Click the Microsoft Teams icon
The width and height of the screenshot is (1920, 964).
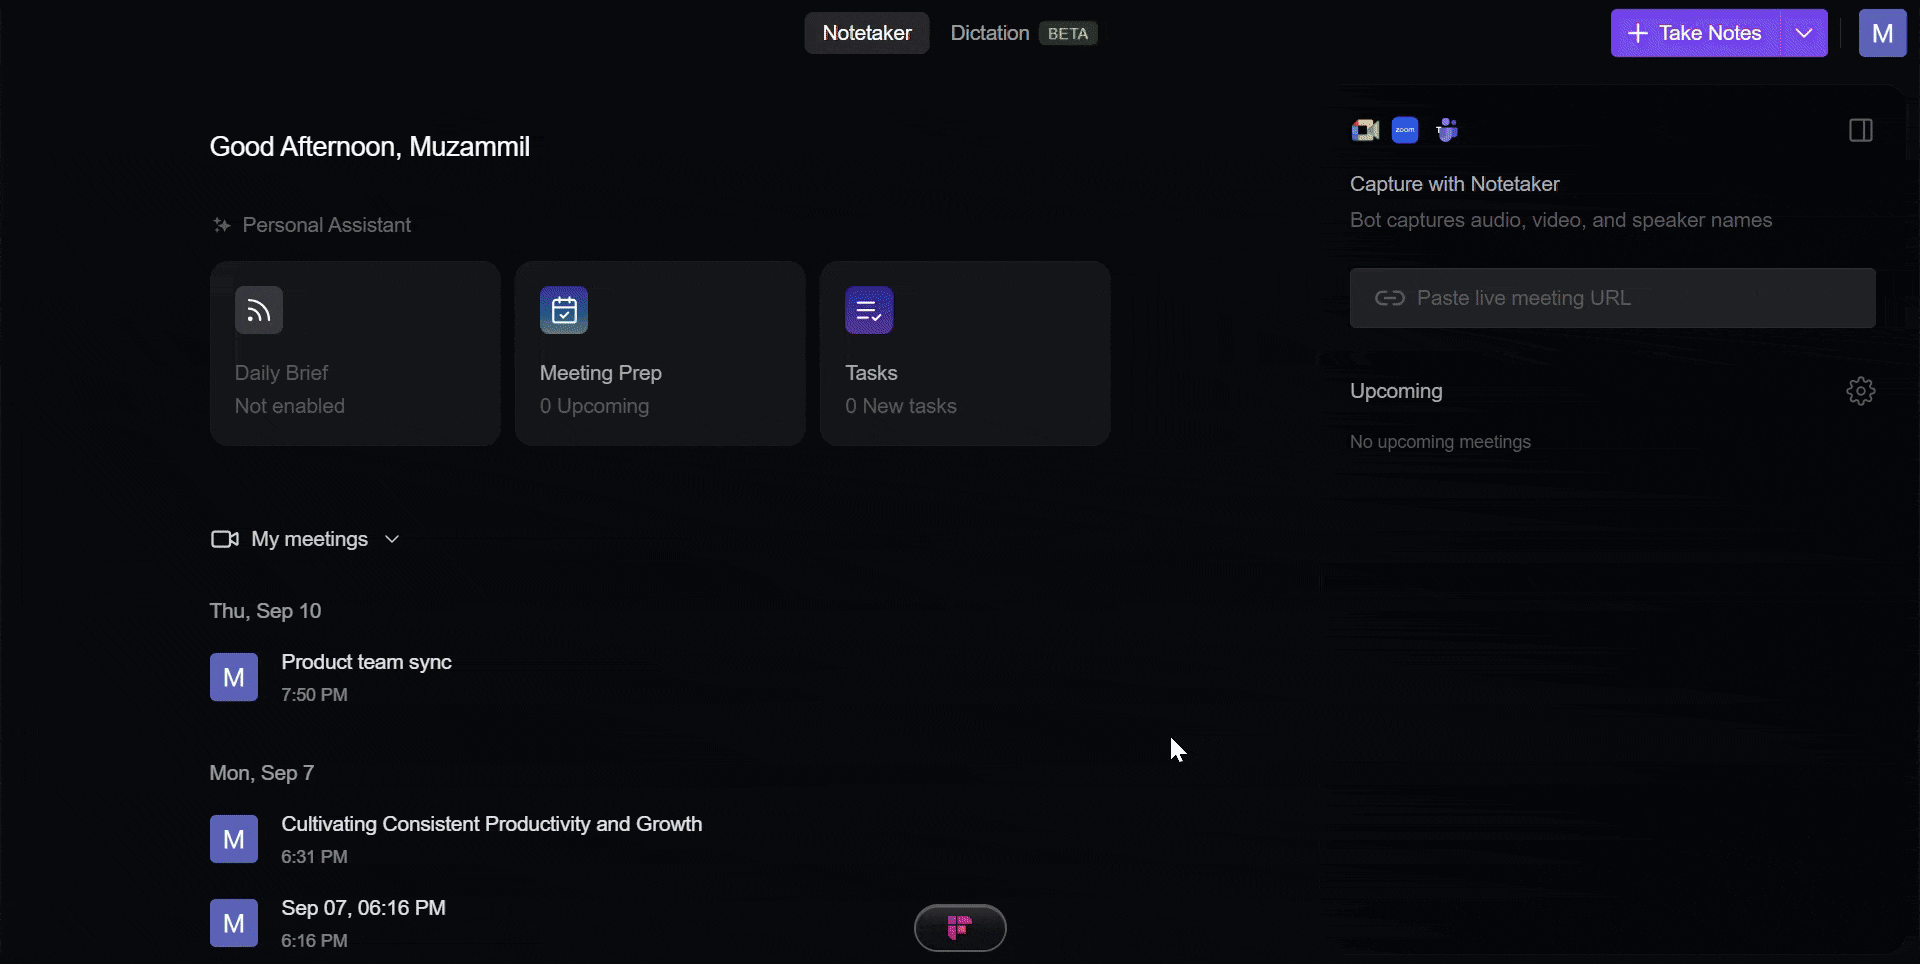[x=1447, y=130]
